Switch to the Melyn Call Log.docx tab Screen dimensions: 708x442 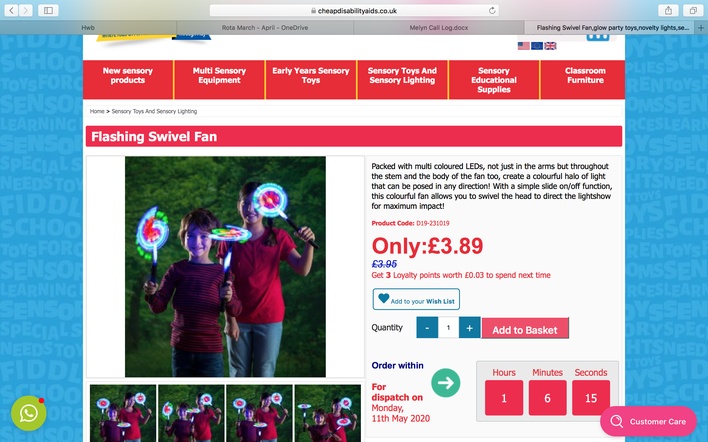(x=438, y=28)
